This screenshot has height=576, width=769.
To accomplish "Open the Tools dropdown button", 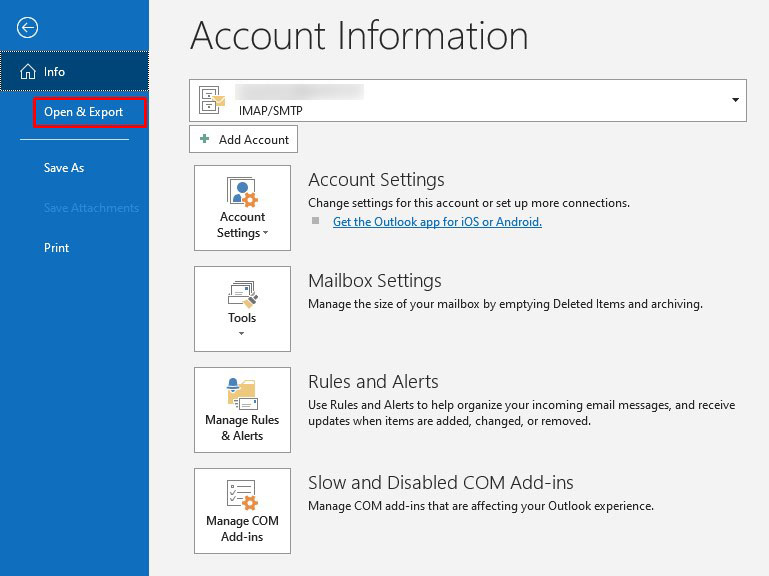I will [x=242, y=309].
